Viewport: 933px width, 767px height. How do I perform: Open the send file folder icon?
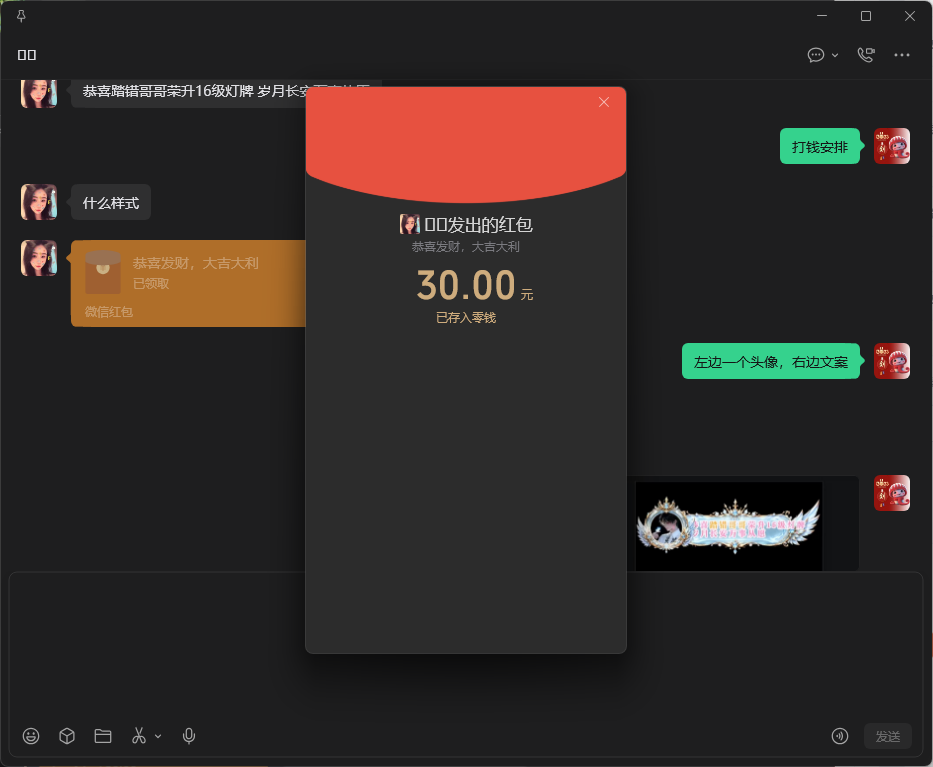click(x=103, y=736)
